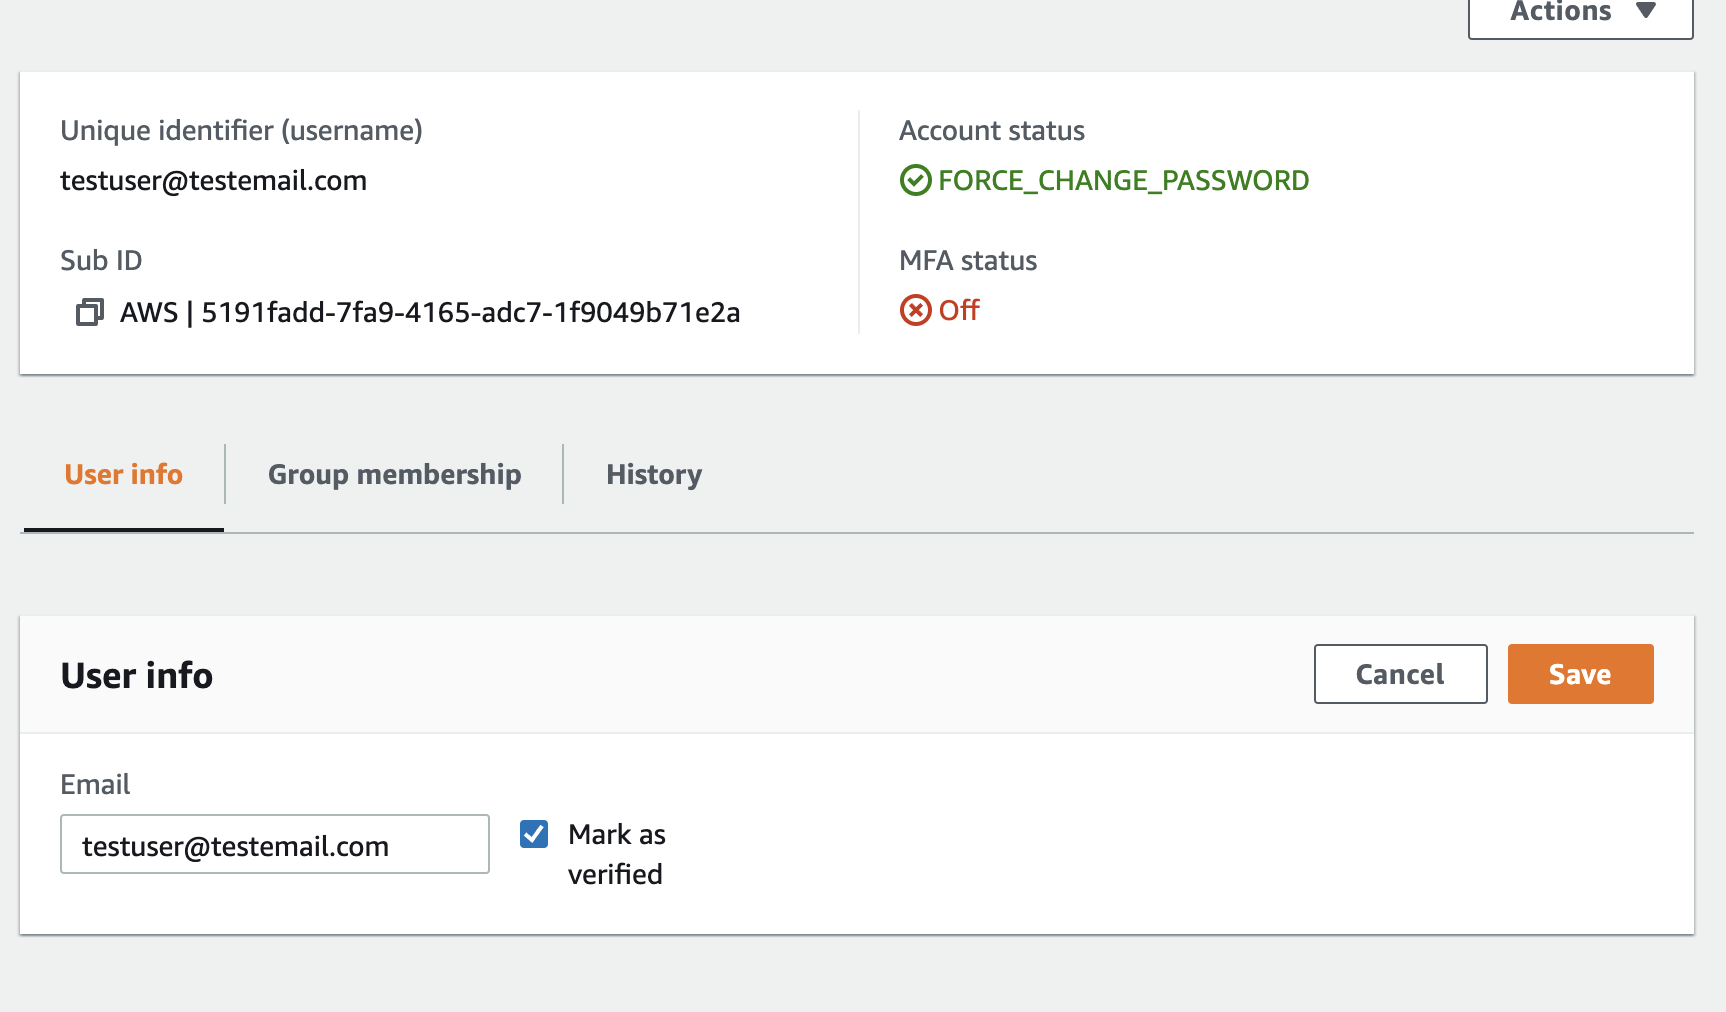Click the downward triangle on Actions

click(x=1648, y=13)
